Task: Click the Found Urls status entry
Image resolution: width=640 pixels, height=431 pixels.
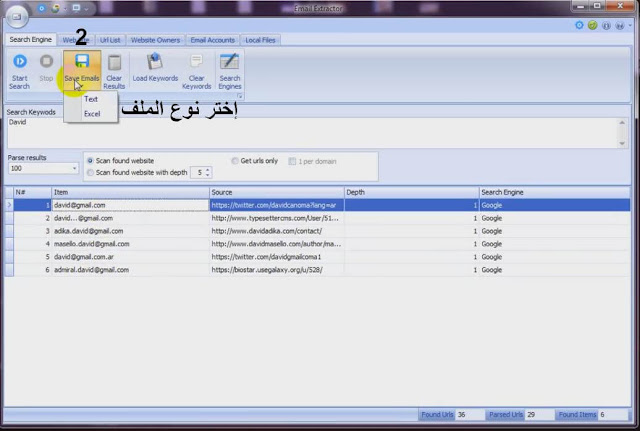Action: tap(450, 415)
